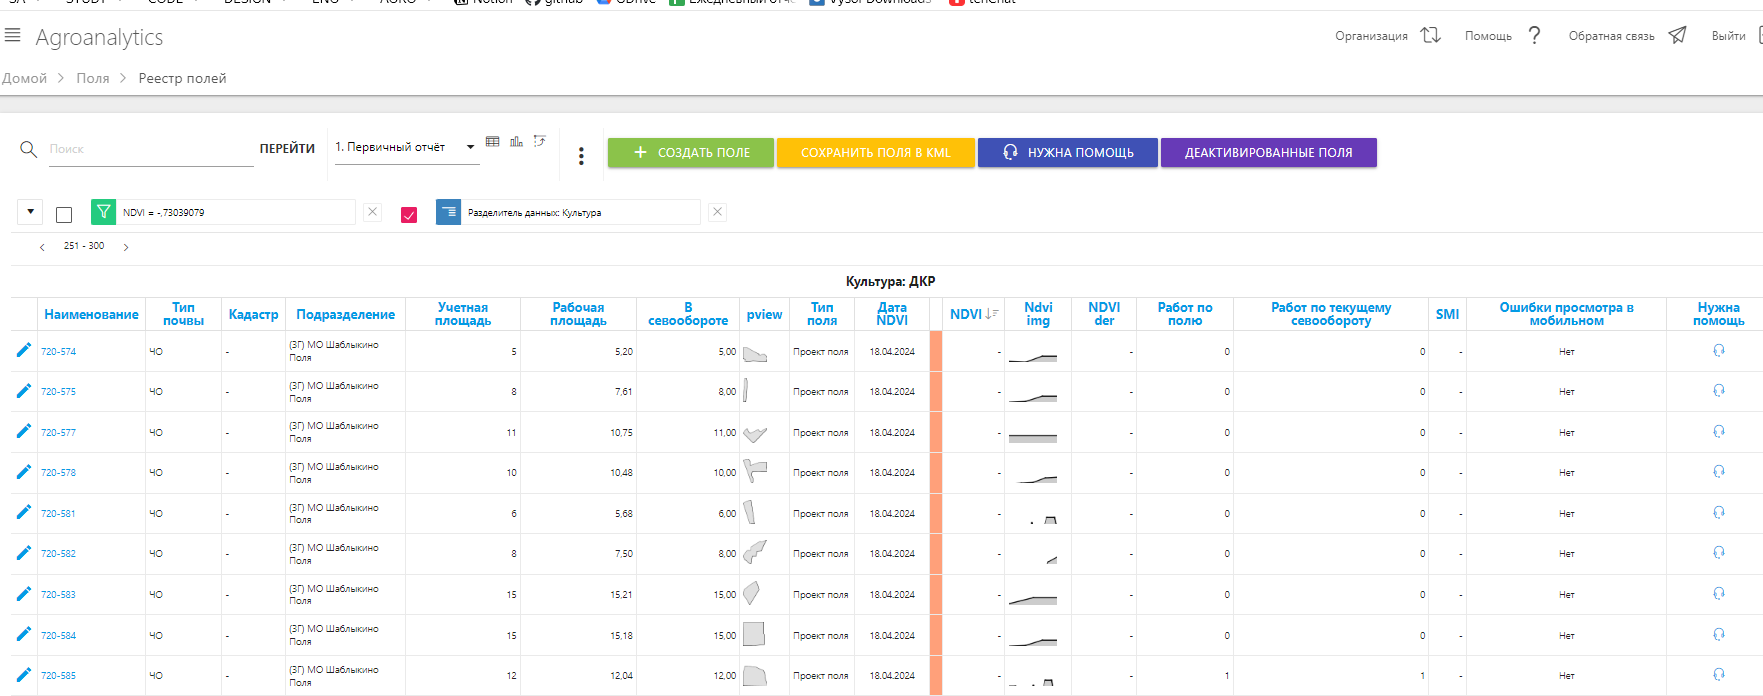Navigate to Поля in breadcrumb

93,78
